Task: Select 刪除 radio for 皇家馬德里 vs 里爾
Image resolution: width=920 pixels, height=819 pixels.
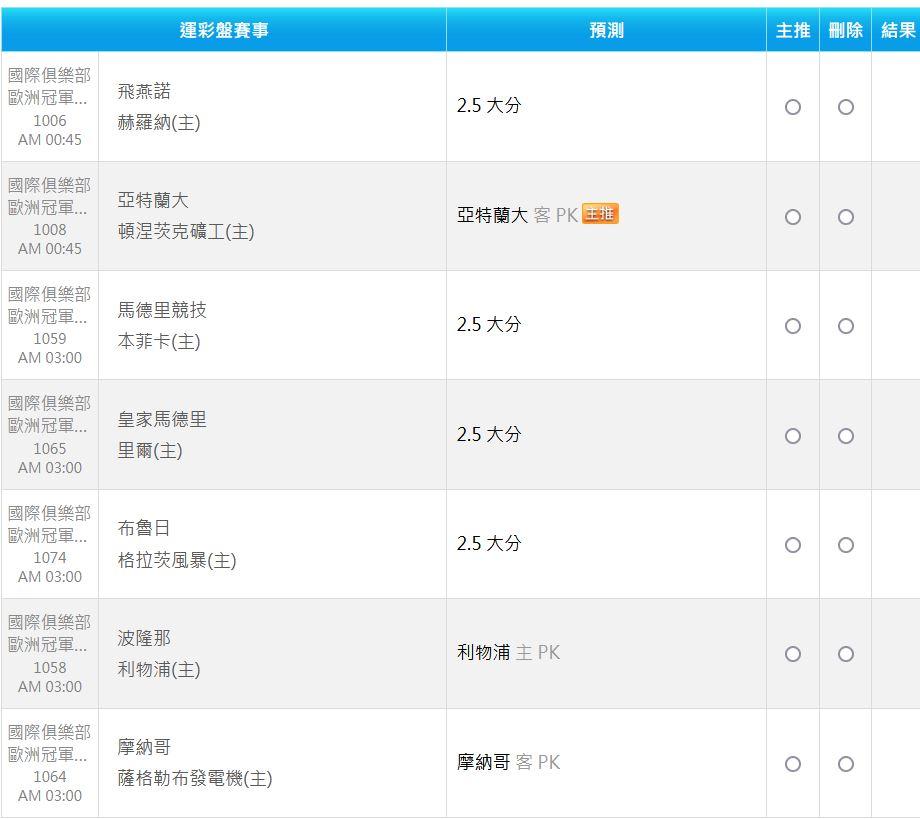Action: pyautogui.click(x=845, y=436)
